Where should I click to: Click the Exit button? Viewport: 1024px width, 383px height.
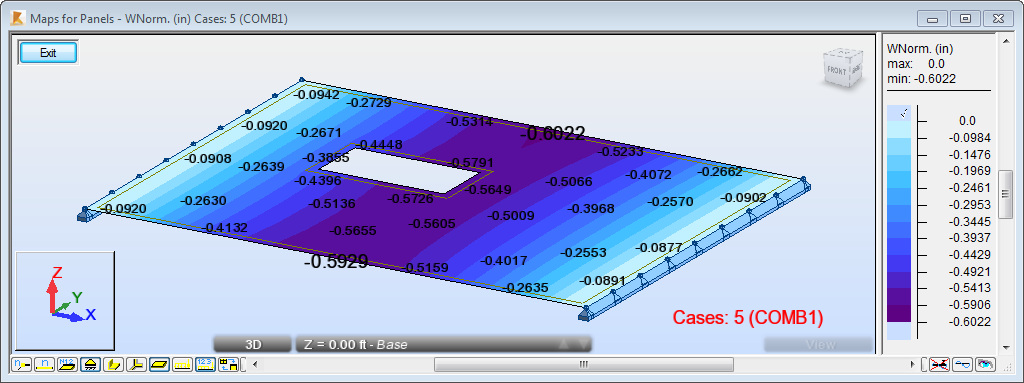pos(48,53)
